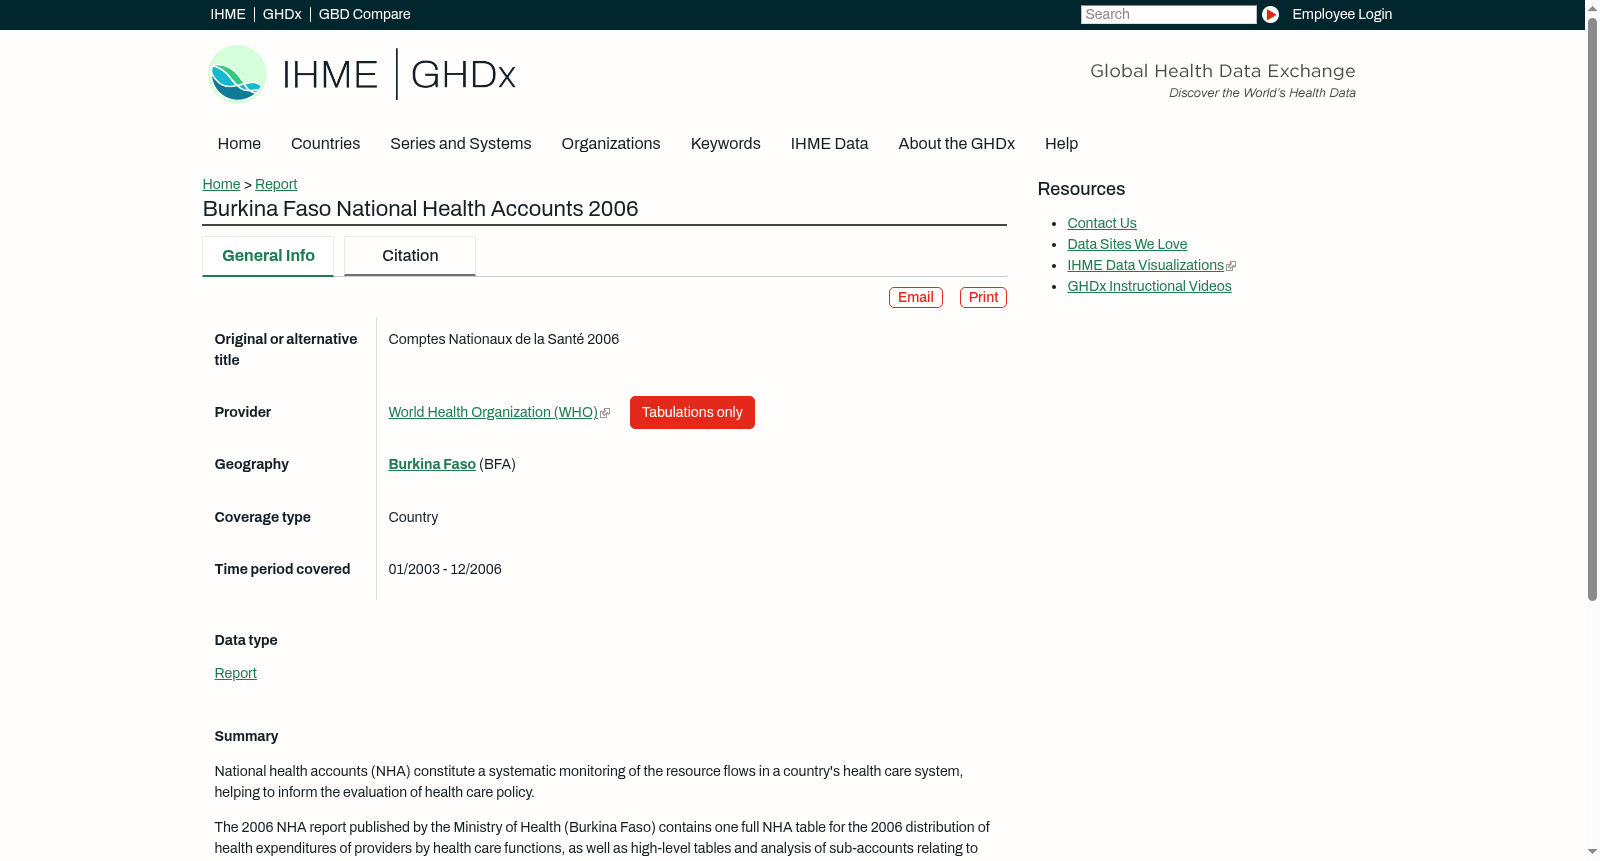Click the Summary heading
The height and width of the screenshot is (861, 1600).
click(x=246, y=736)
